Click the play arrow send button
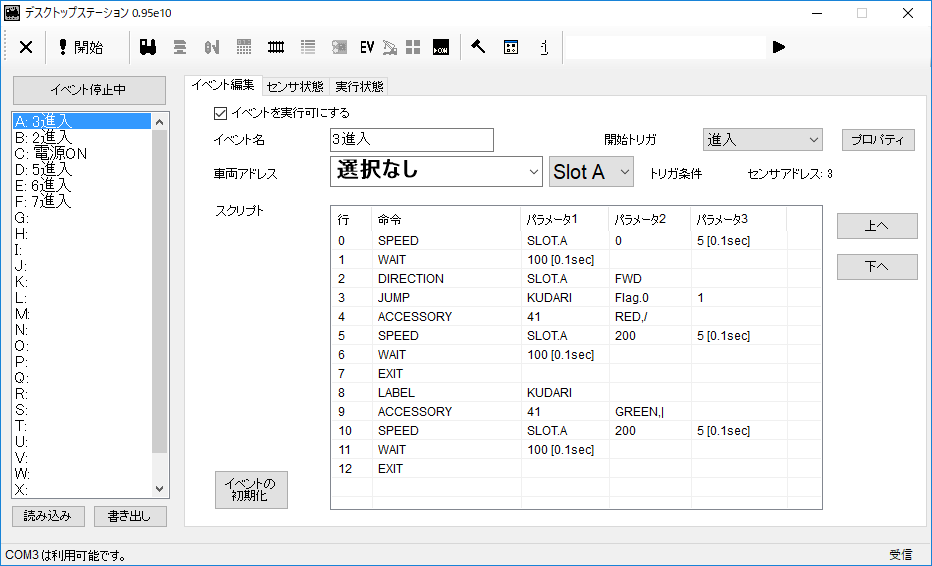This screenshot has height=566, width=932. pos(779,47)
